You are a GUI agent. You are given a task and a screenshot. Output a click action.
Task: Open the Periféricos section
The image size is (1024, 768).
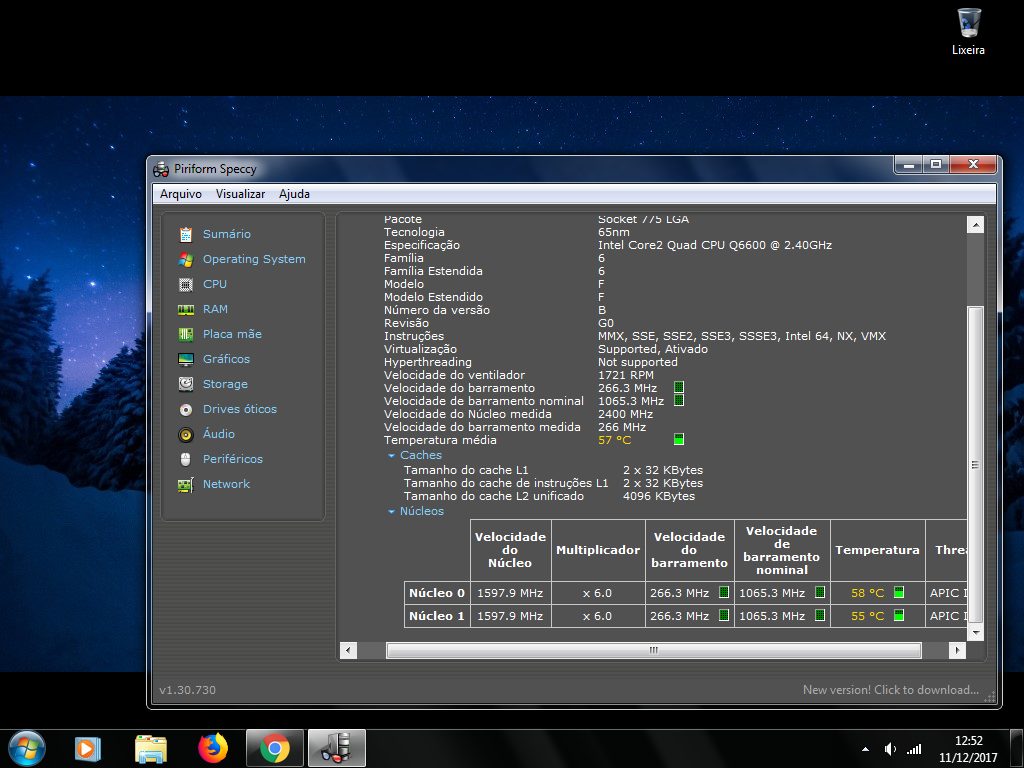click(233, 459)
